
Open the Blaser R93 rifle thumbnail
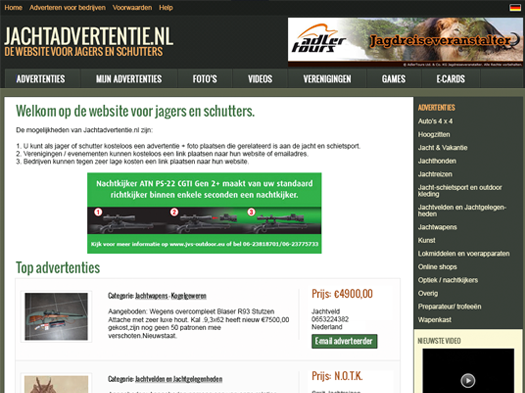click(56, 317)
